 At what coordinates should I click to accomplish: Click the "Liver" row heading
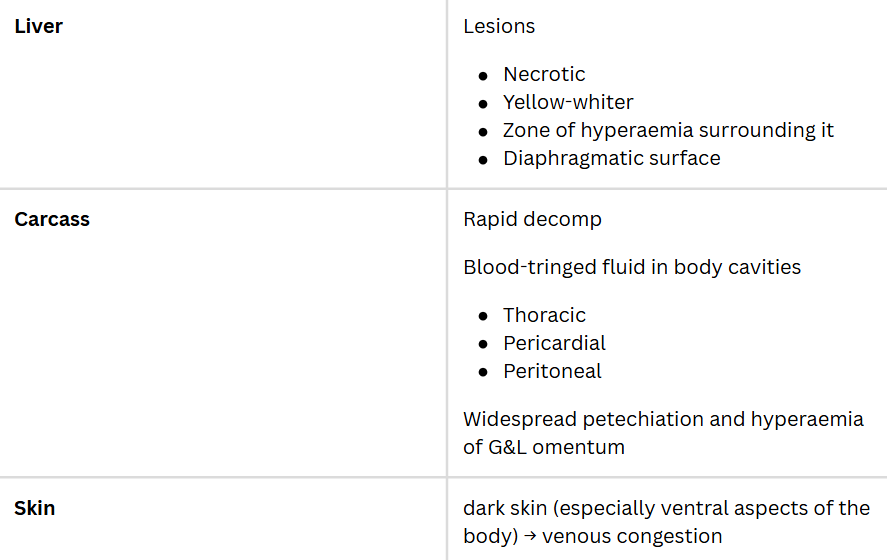pos(38,26)
